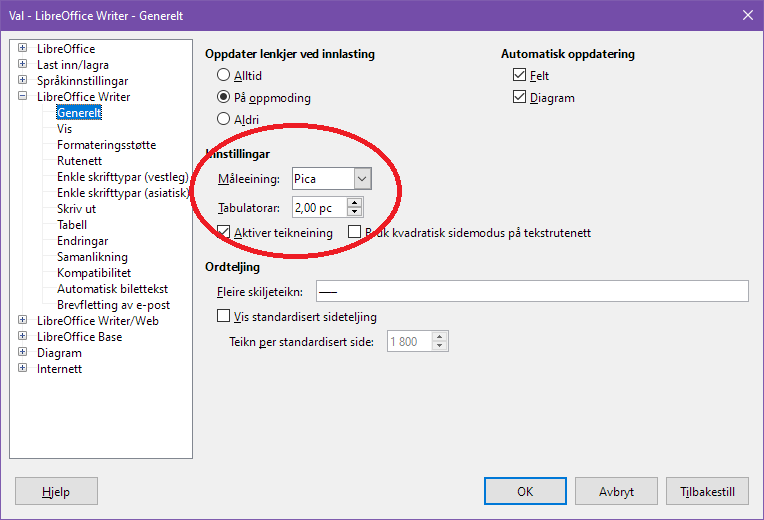Open Tabell settings page
The image size is (764, 520).
tap(72, 225)
